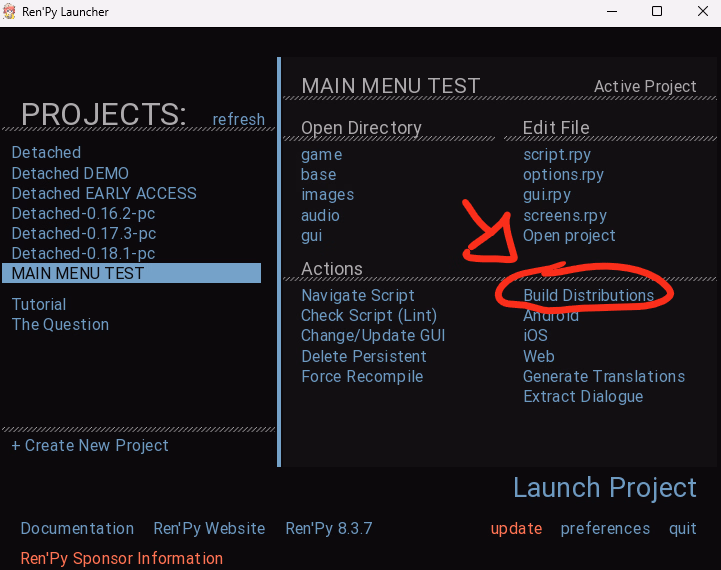
Task: Open the game directory
Action: pos(321,154)
